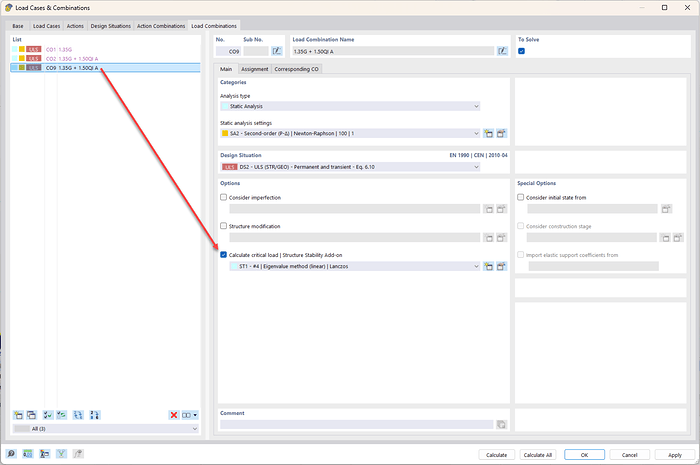The height and width of the screenshot is (465, 700).
Task: Click the greyed script function icon
Action: [78, 454]
